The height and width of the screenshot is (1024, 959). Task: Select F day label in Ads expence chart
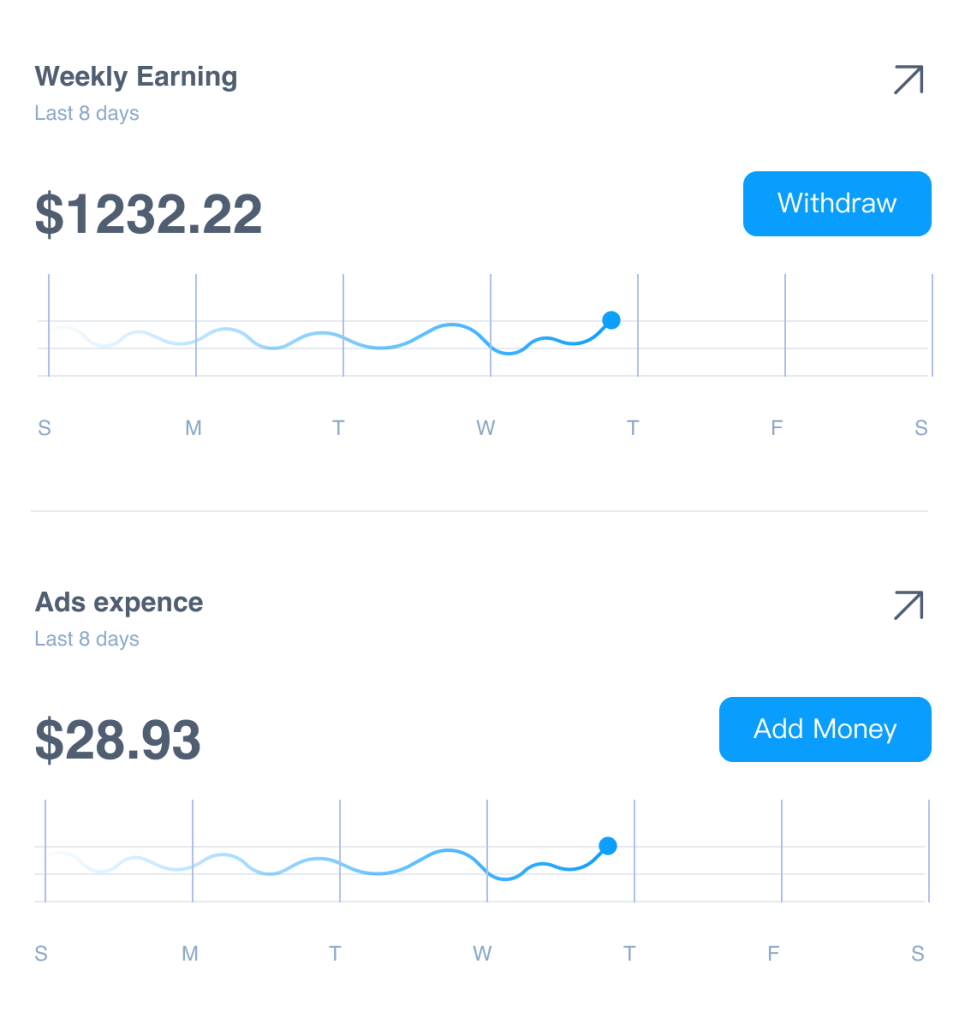pyautogui.click(x=773, y=953)
